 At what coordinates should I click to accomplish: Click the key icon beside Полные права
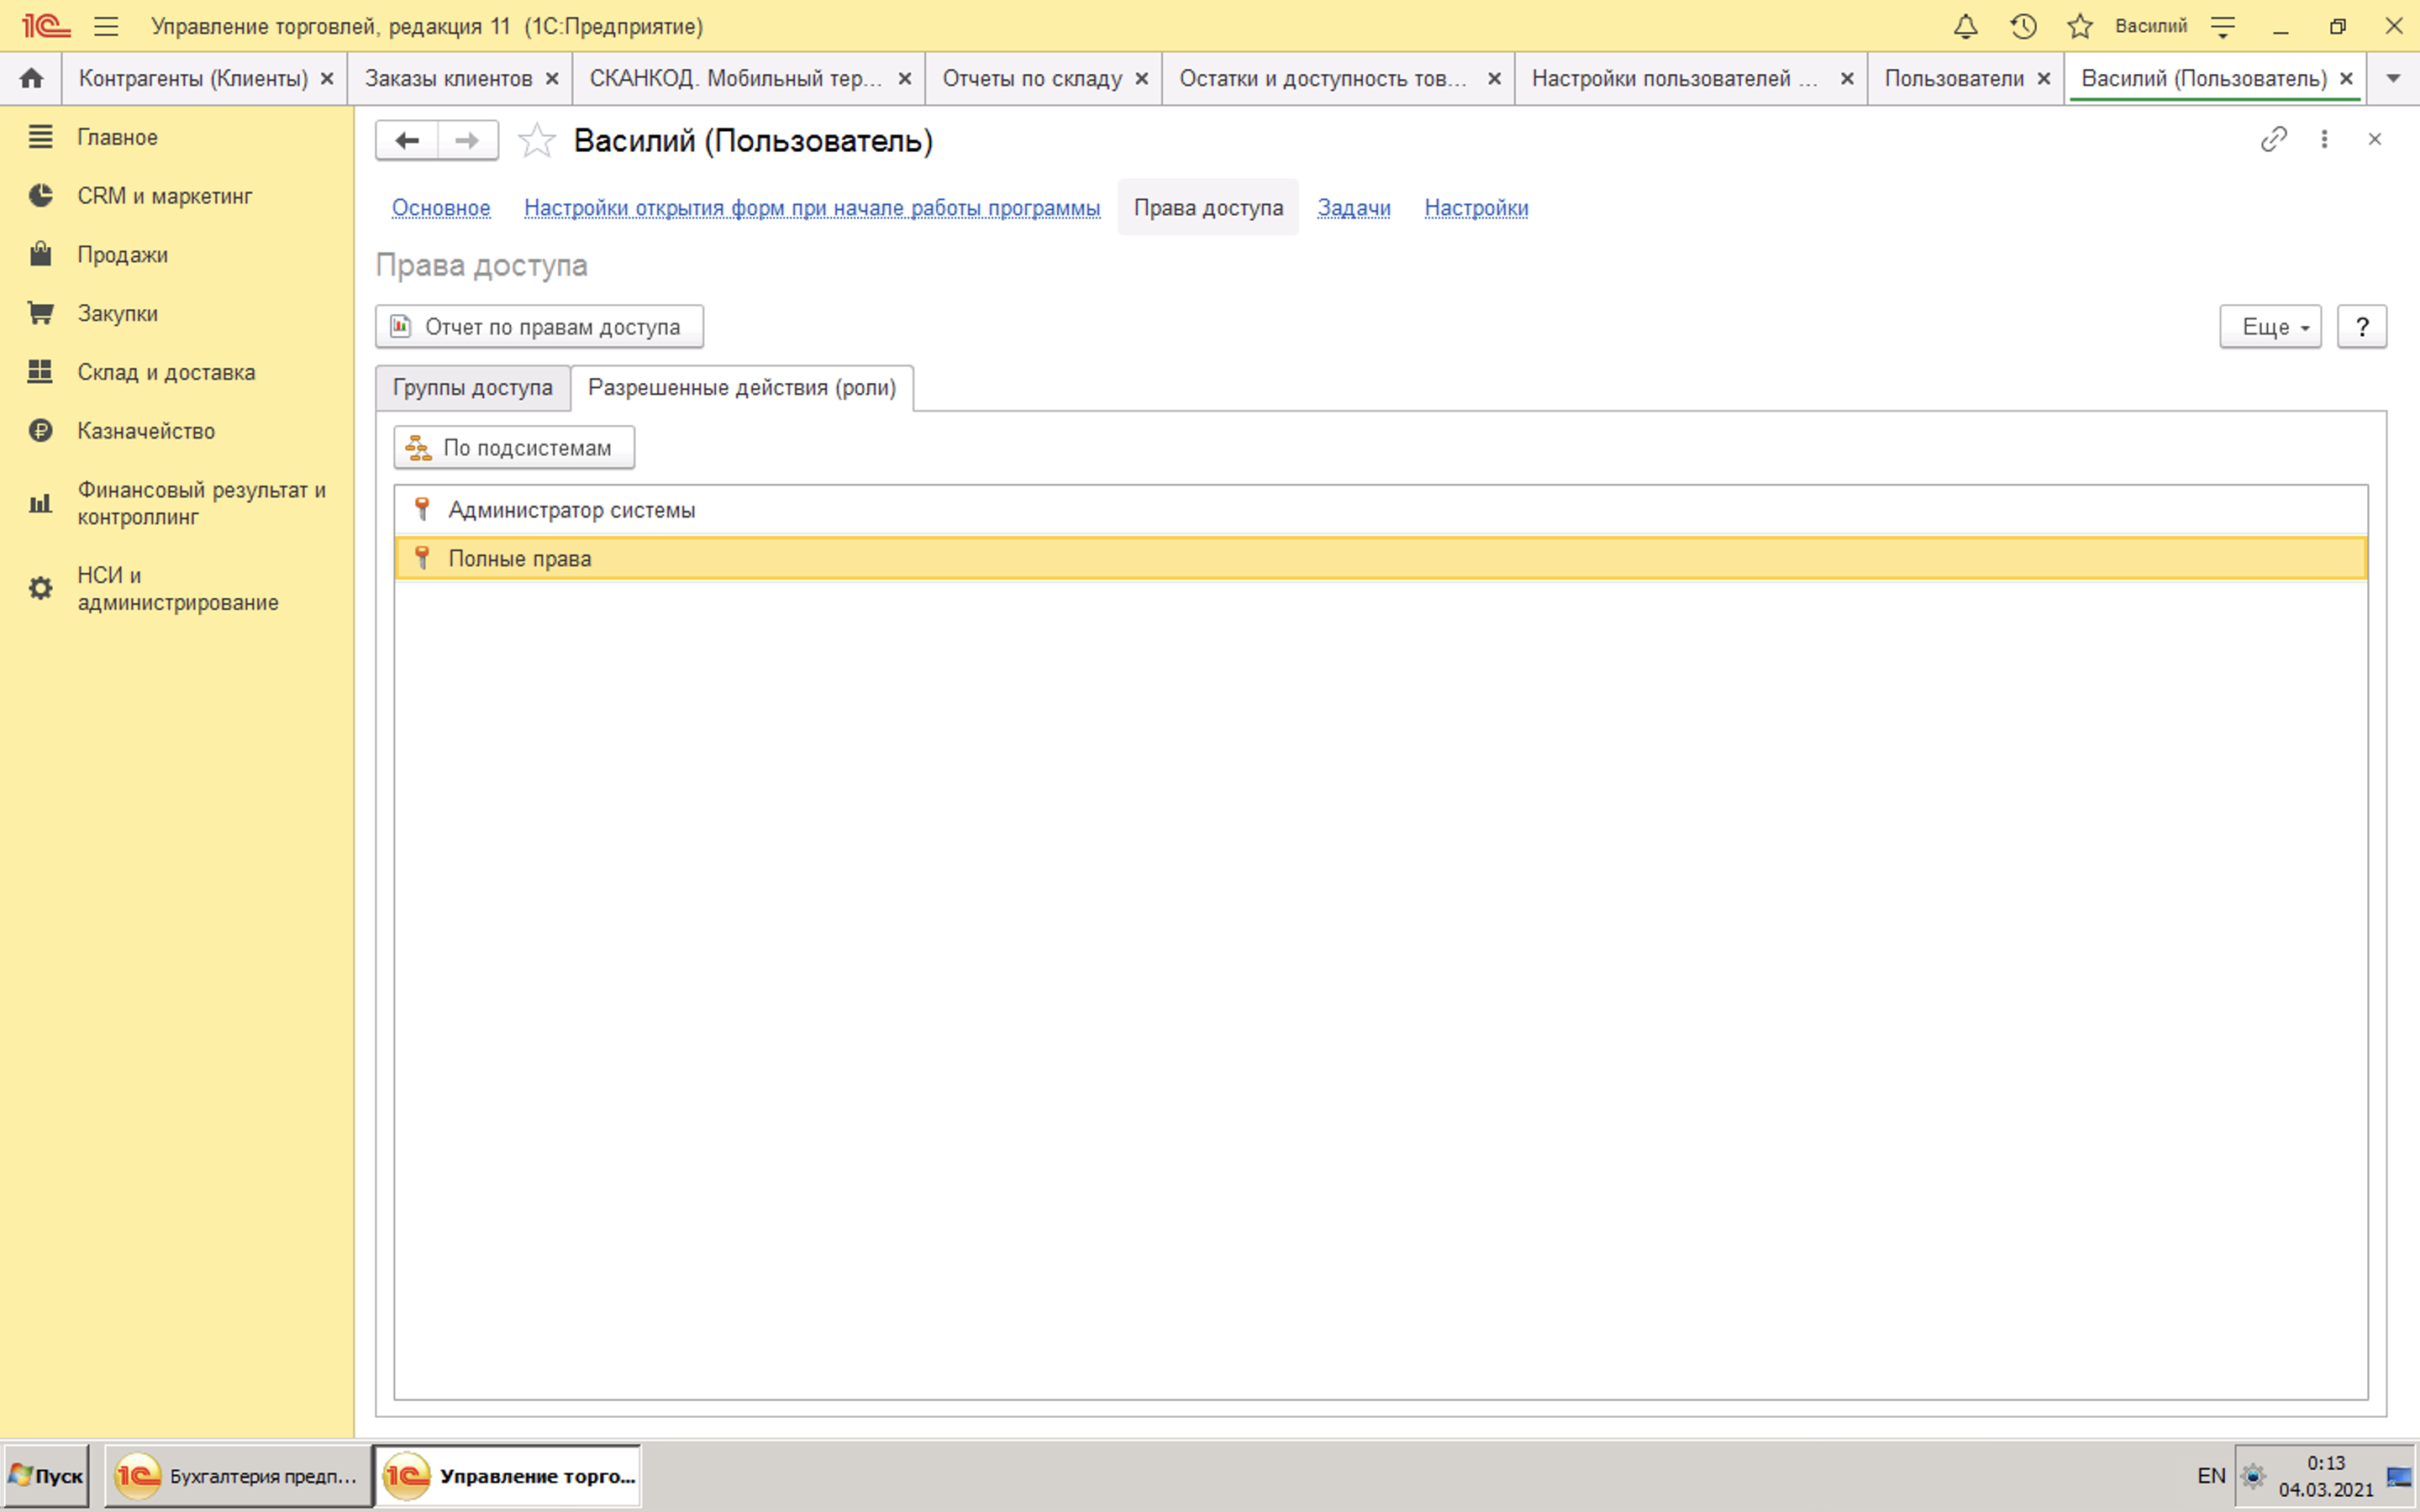click(x=422, y=557)
